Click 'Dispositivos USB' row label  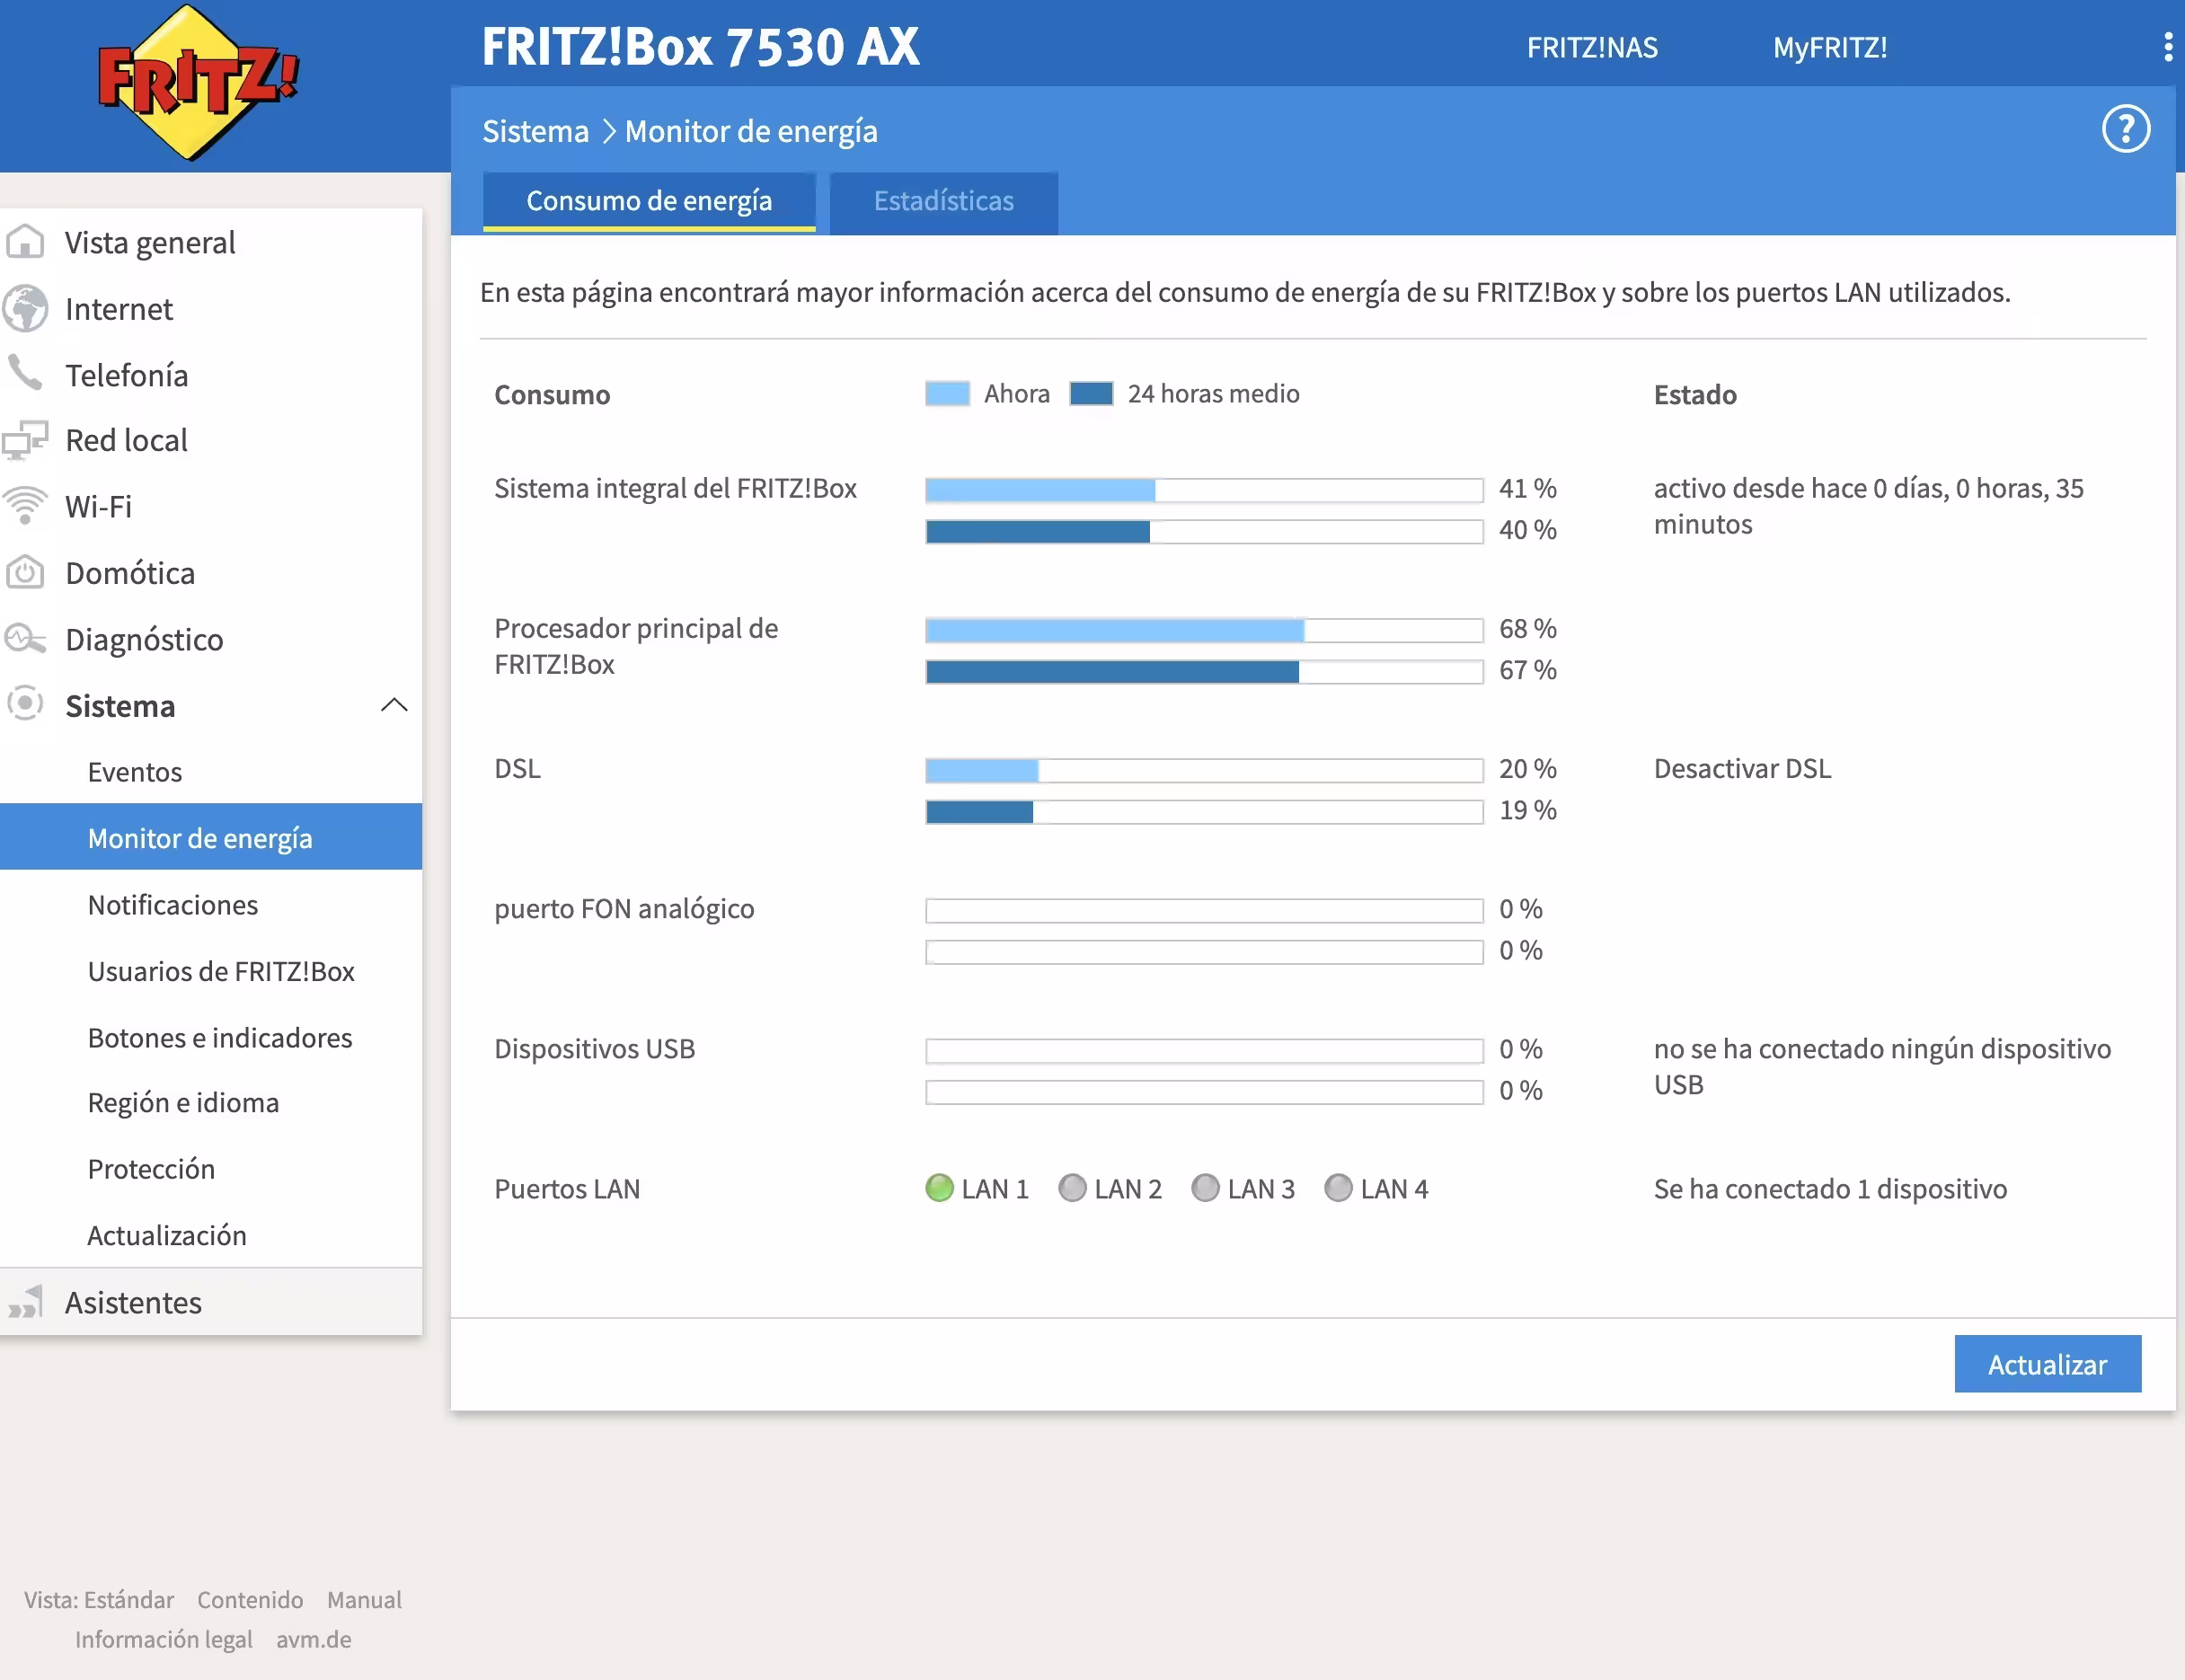click(x=594, y=1048)
